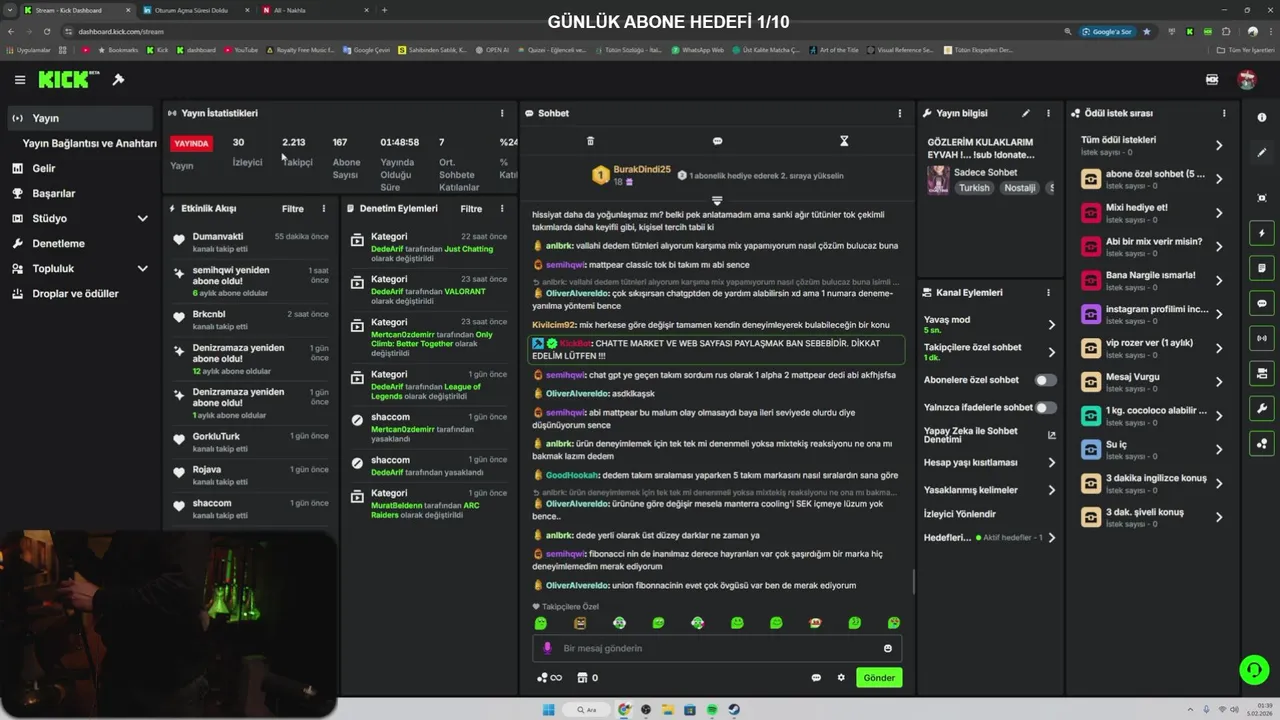Open the hamburger menu beside Kick logo

pyautogui.click(x=20, y=80)
